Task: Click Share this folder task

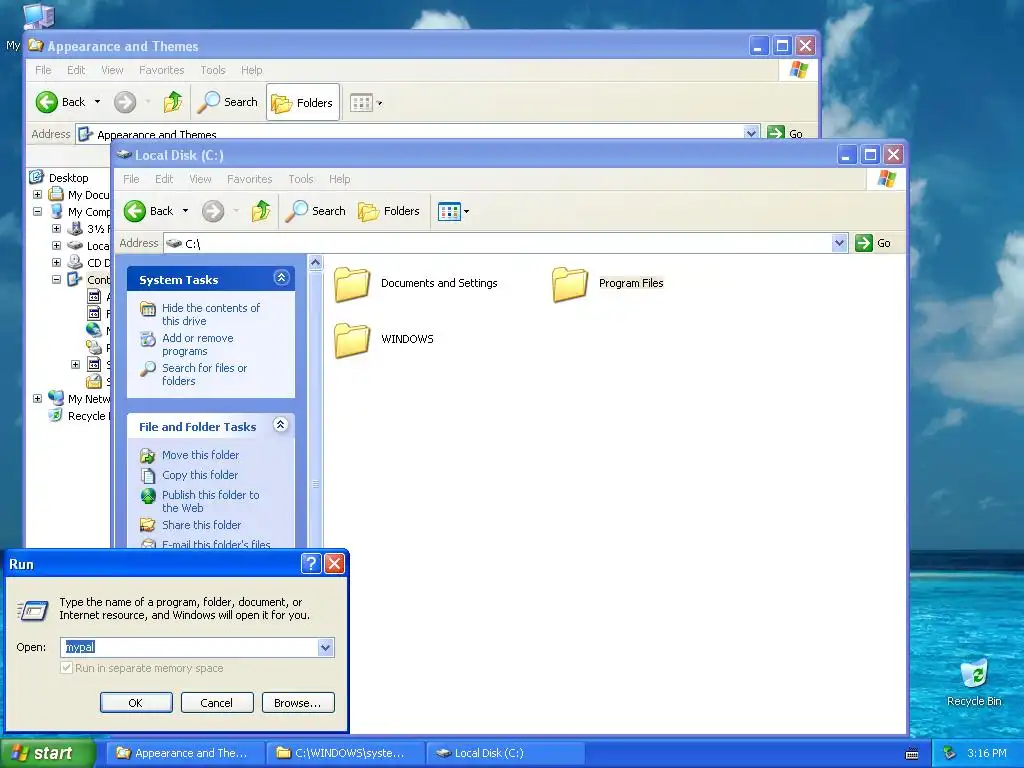Action: (x=201, y=524)
